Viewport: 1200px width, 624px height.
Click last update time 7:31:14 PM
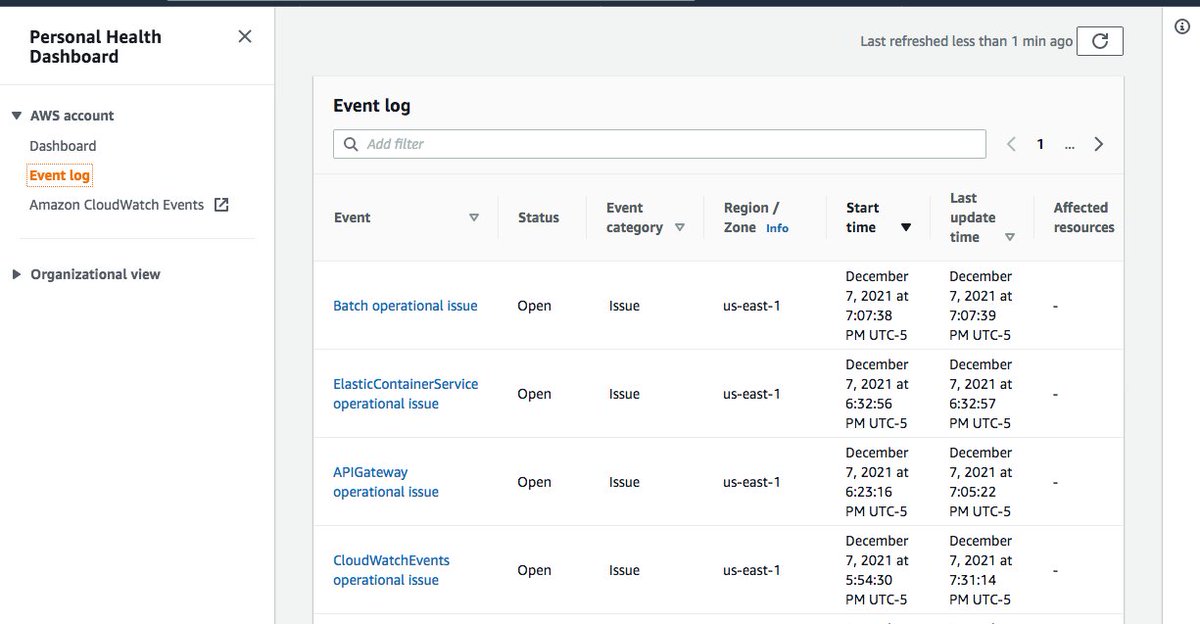pyautogui.click(x=981, y=570)
